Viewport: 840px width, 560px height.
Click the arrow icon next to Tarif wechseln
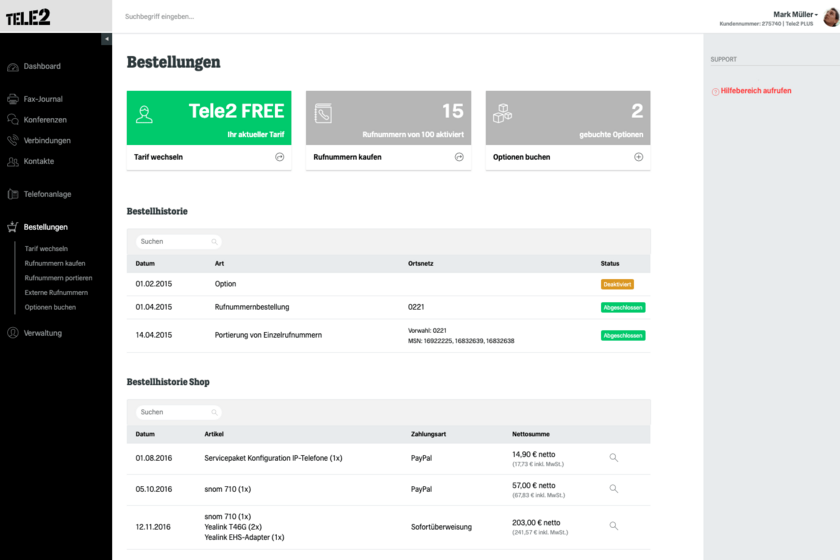280,157
